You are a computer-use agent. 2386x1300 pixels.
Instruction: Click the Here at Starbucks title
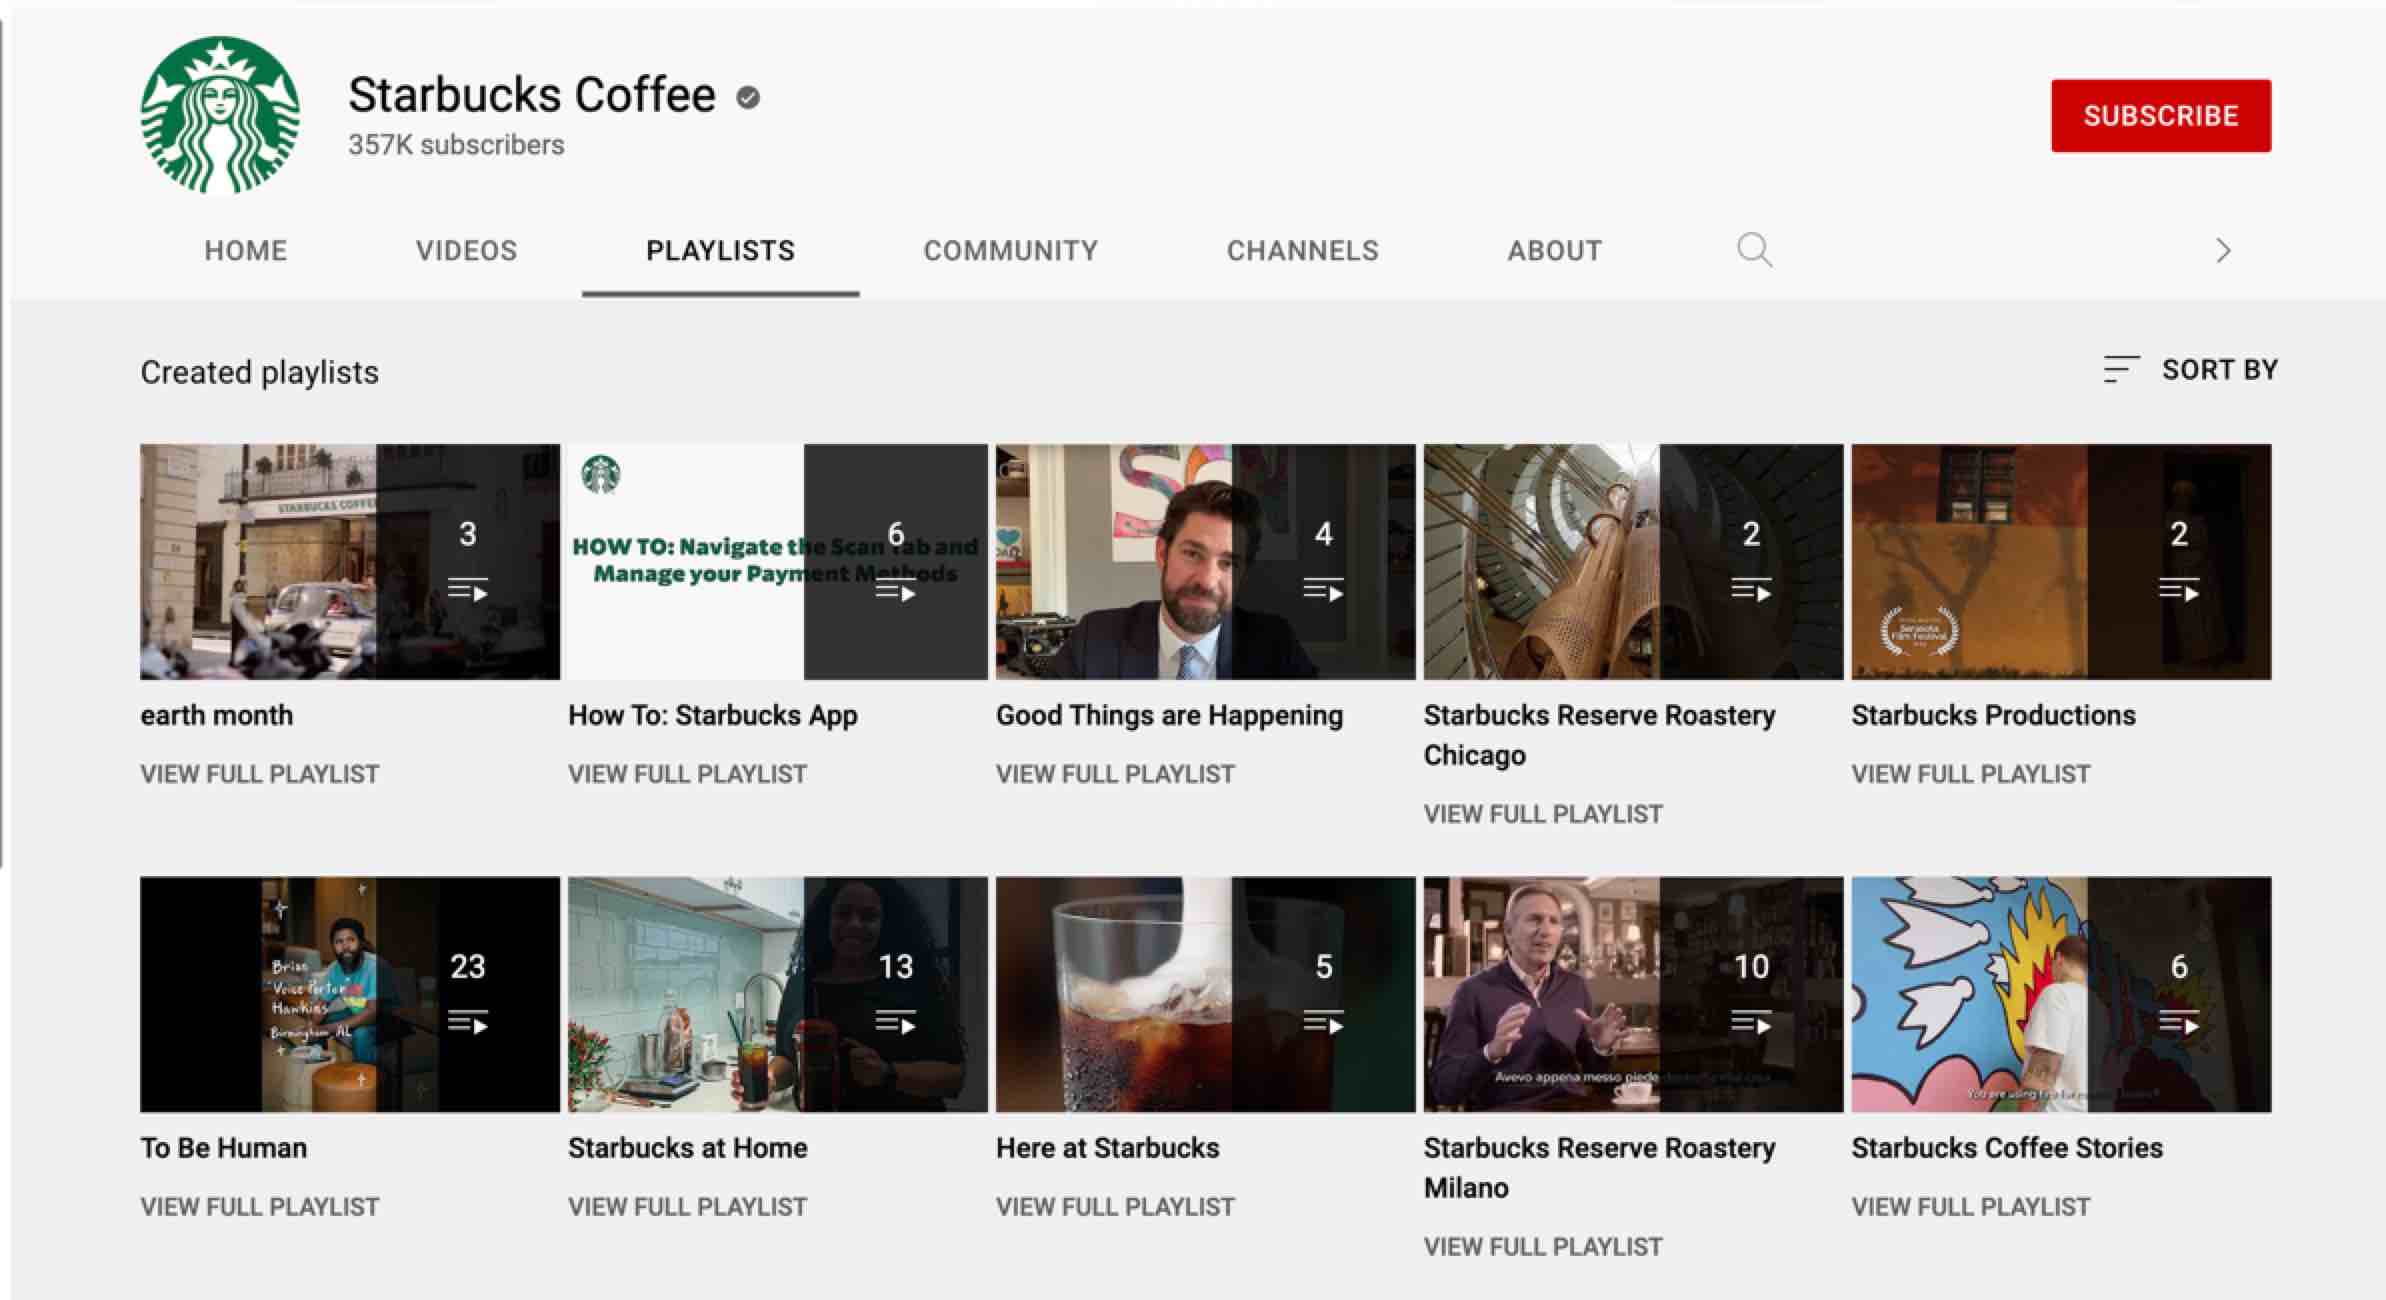coord(1107,1148)
